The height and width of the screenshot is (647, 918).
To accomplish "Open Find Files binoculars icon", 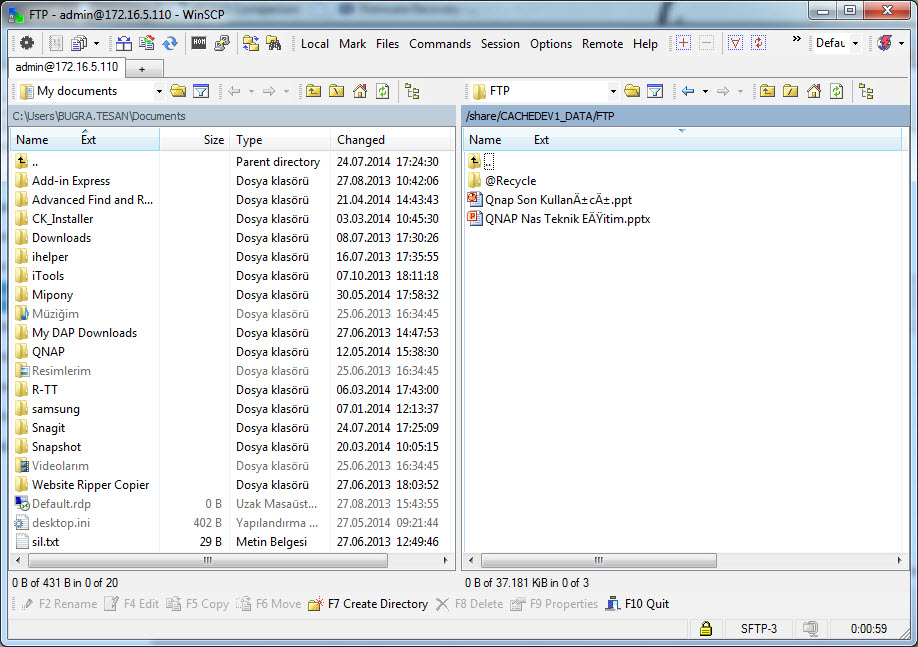I will coord(274,43).
